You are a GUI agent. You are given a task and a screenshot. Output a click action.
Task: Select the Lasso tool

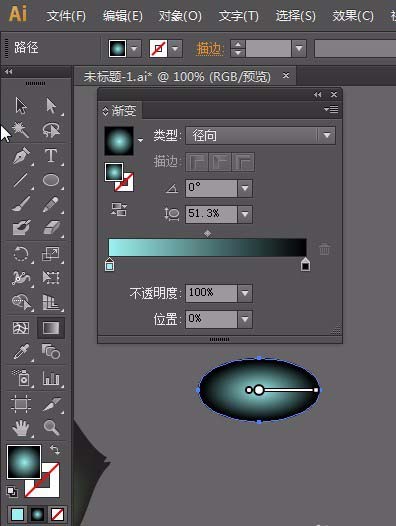(x=51, y=130)
